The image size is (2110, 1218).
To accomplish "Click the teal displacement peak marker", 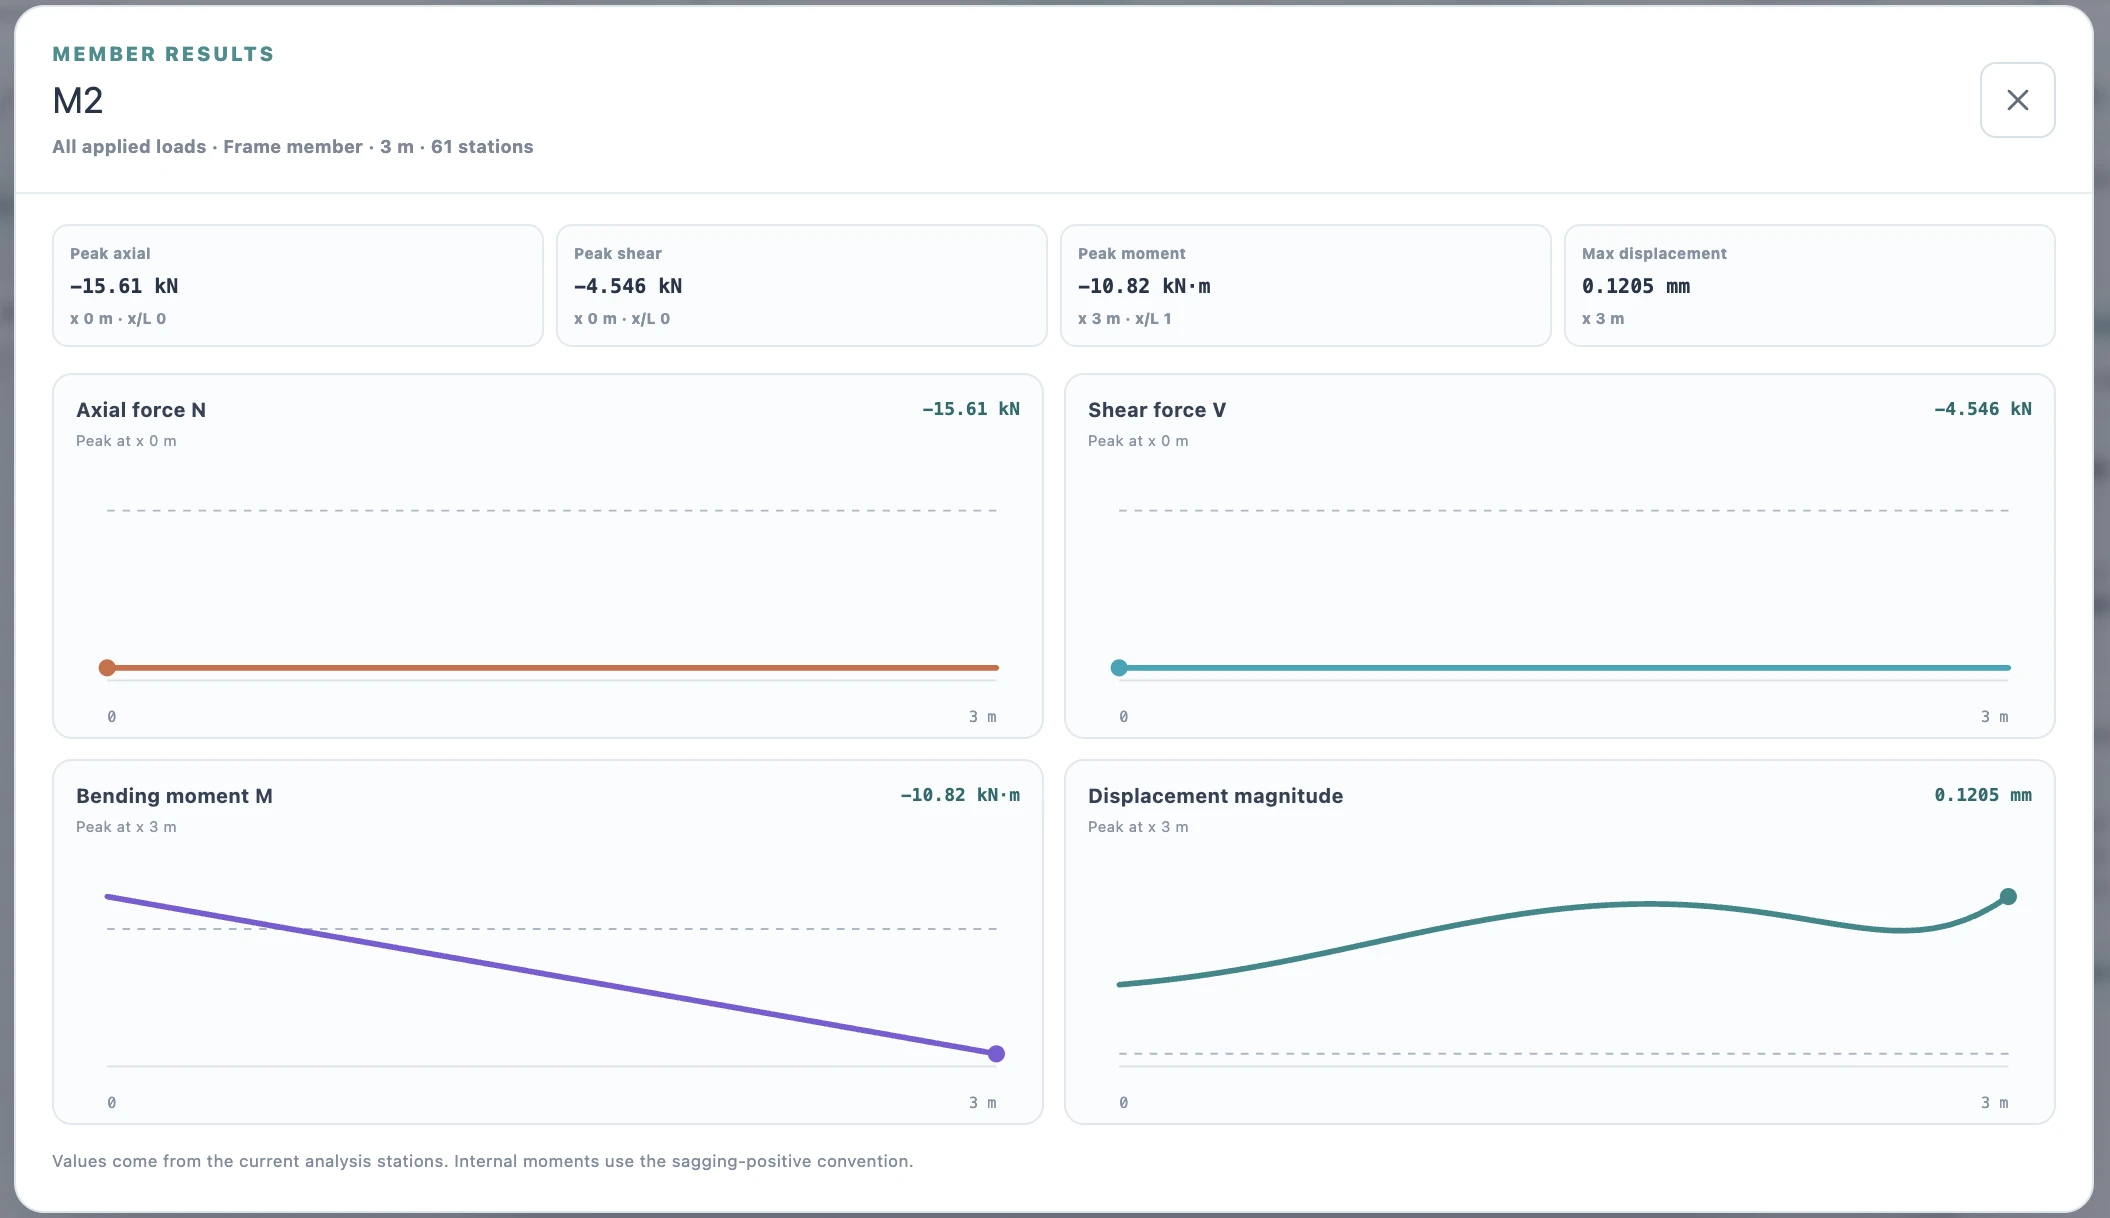I will pos(2008,896).
